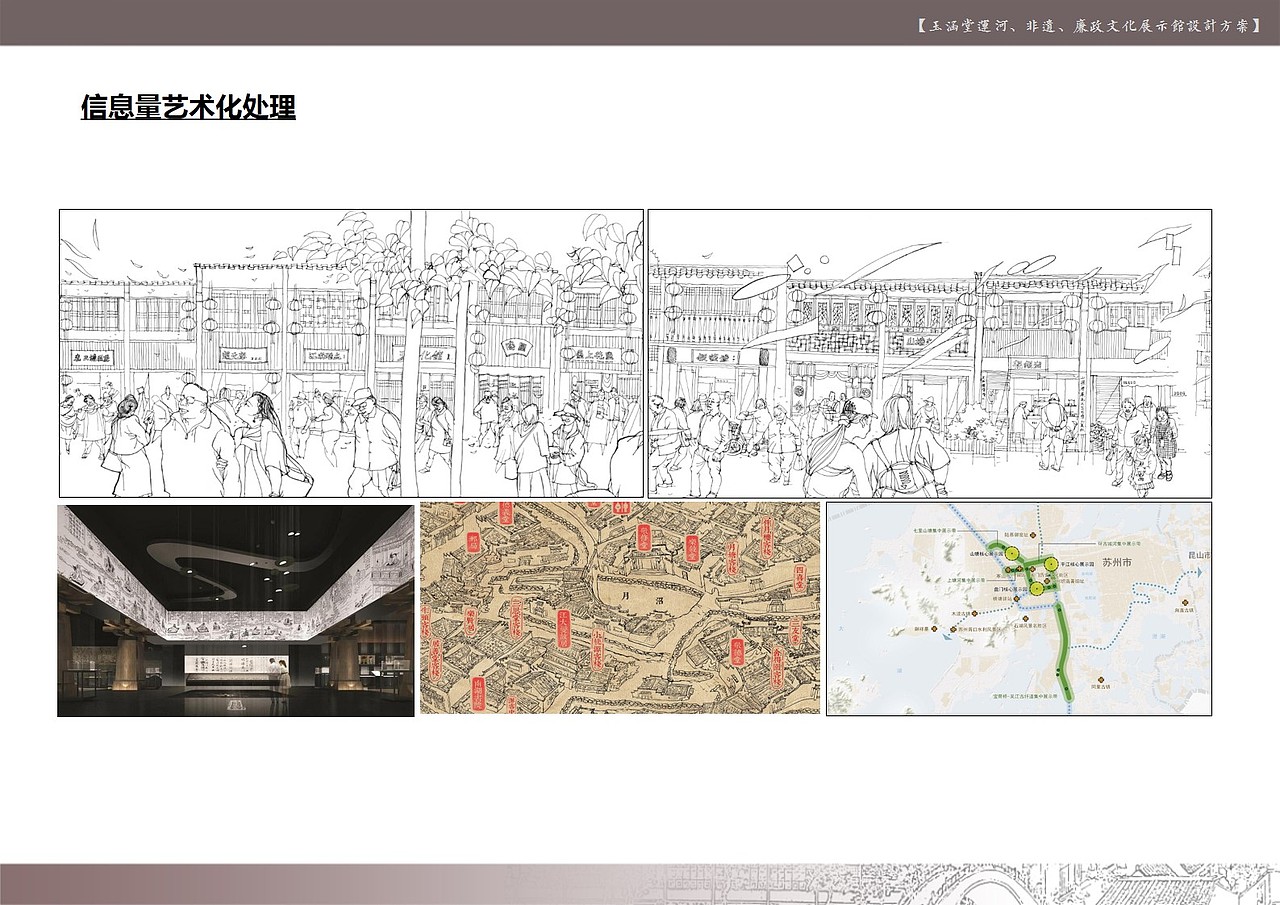Click the 平江核心展示园 circular marker on the map
Viewport: 1280px width, 905px height.
[x=1051, y=564]
